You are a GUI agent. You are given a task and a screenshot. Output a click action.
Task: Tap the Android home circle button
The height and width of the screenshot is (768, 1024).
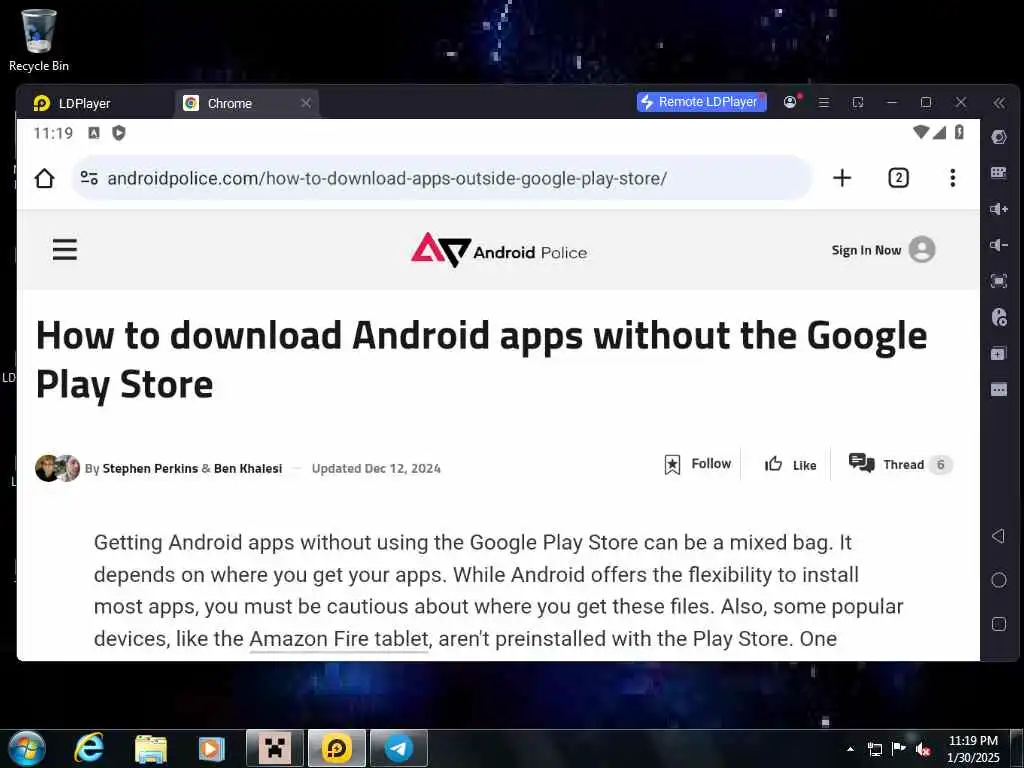tap(999, 580)
